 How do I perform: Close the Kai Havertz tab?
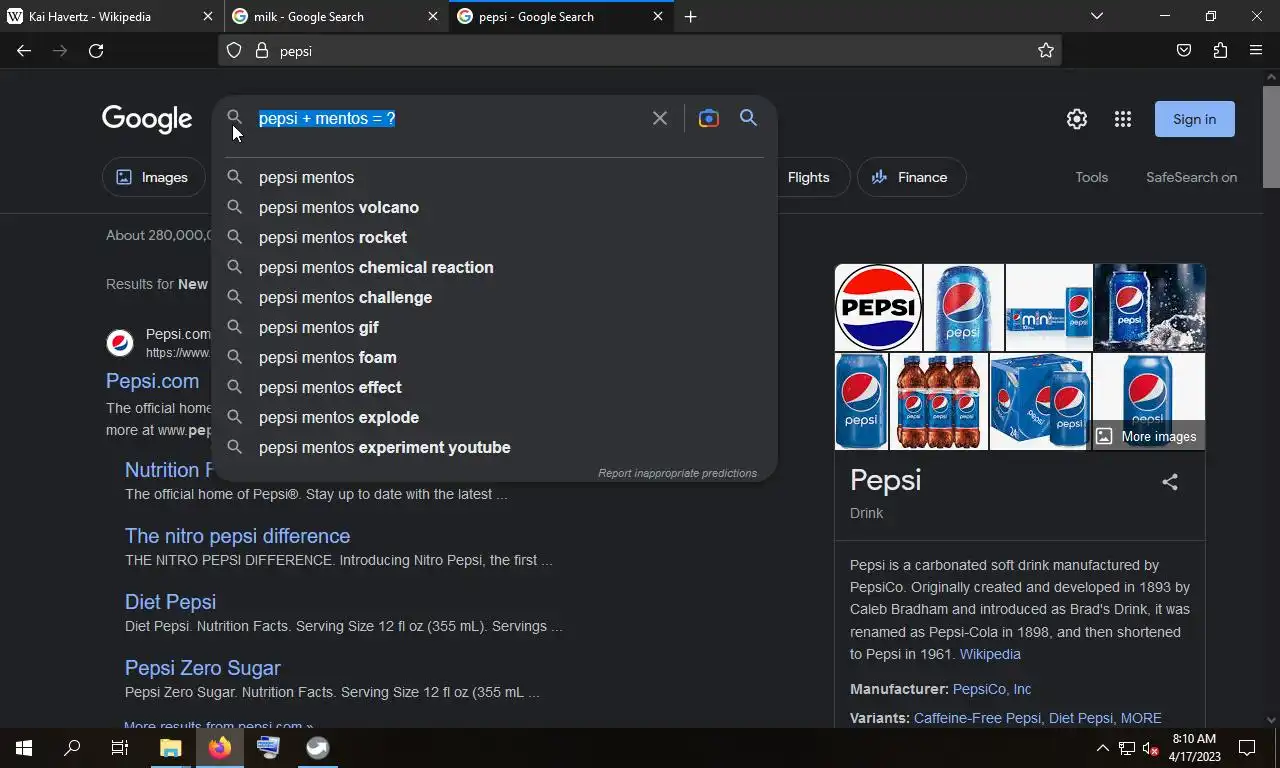[x=208, y=16]
